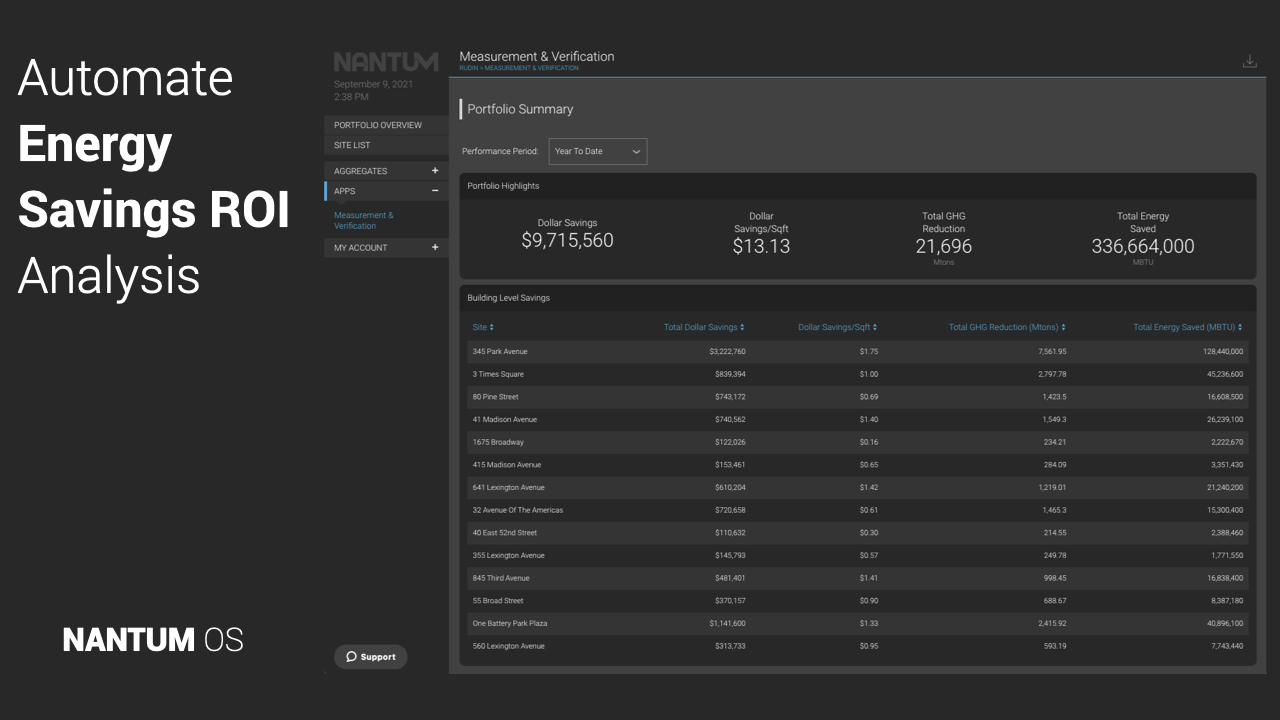Open Portfolio Overview menu item

click(x=386, y=125)
